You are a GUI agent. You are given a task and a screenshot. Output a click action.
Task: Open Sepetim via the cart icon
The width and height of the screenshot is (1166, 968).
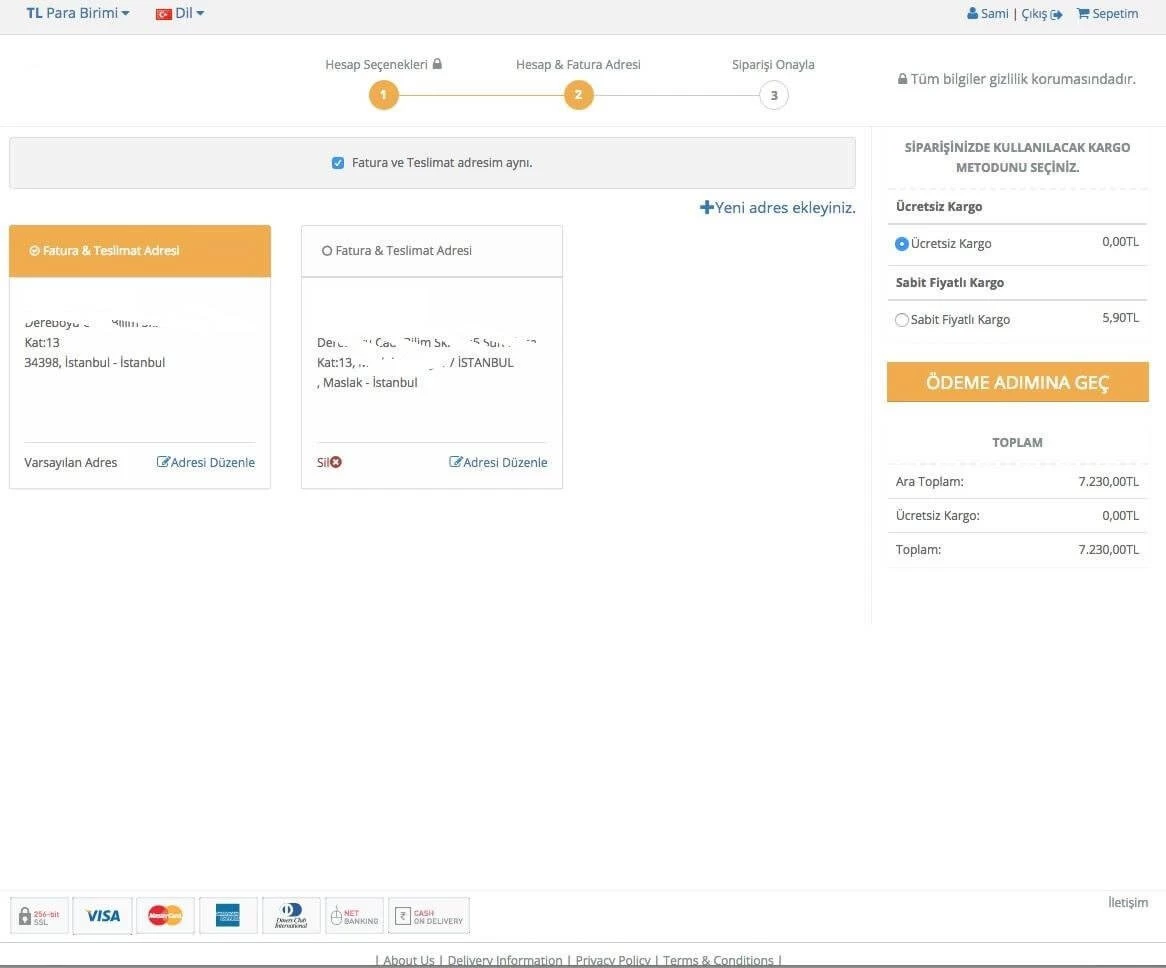pos(1107,13)
